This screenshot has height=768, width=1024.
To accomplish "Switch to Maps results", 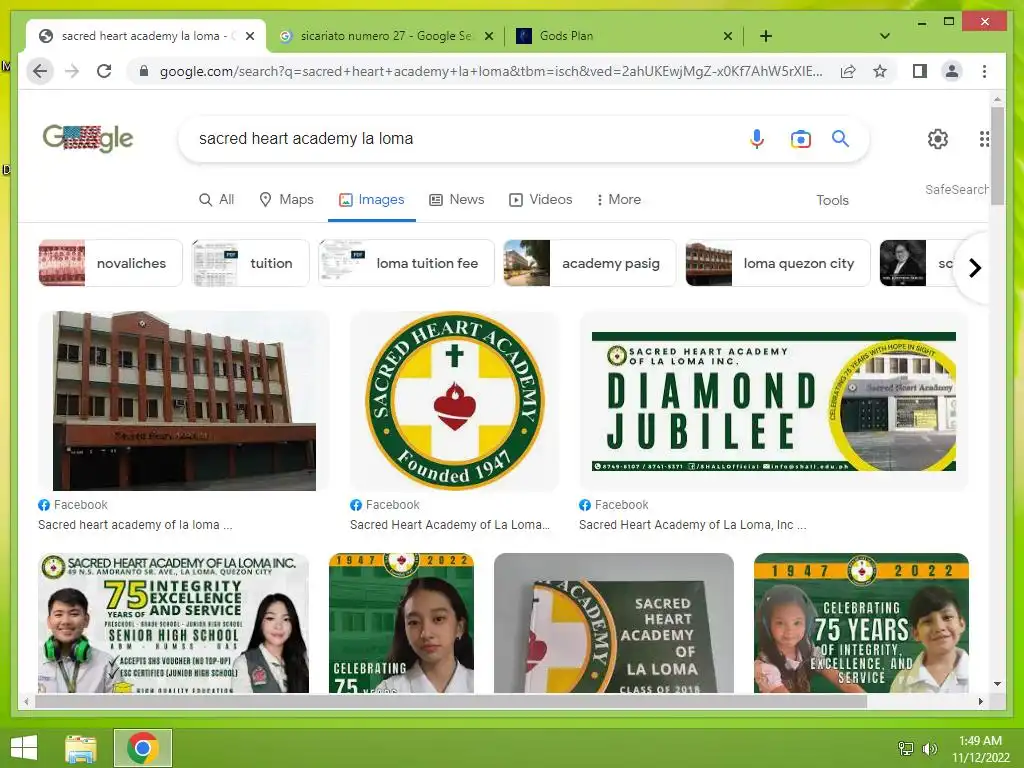I will pos(286,199).
